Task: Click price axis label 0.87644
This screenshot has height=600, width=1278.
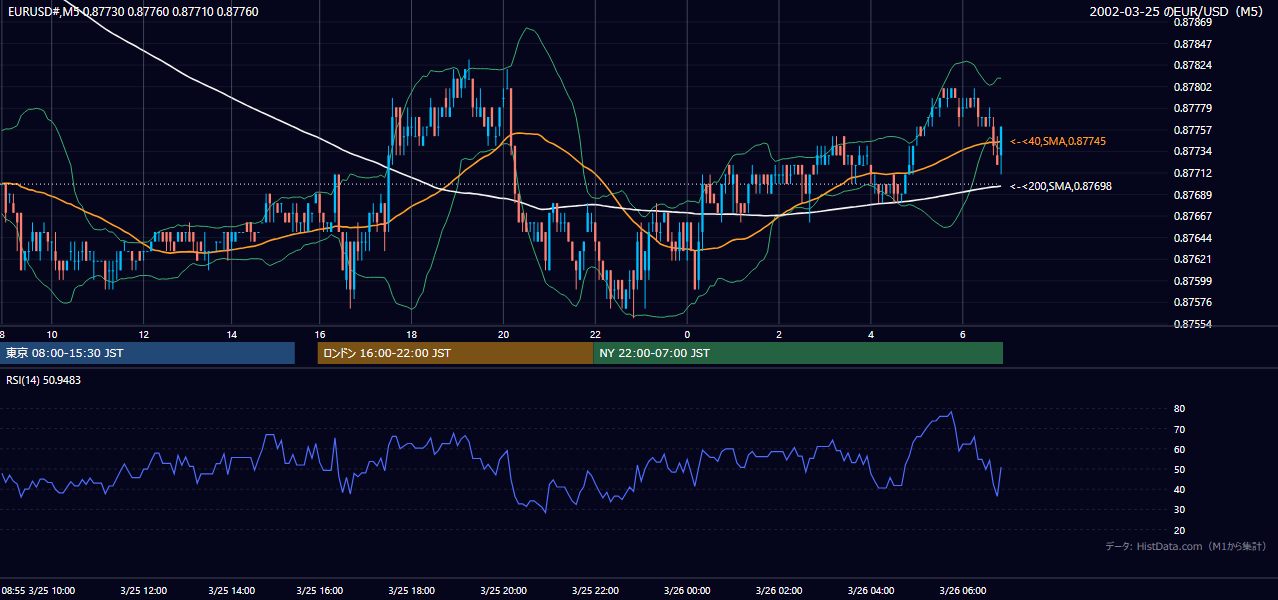Action: (1192, 238)
